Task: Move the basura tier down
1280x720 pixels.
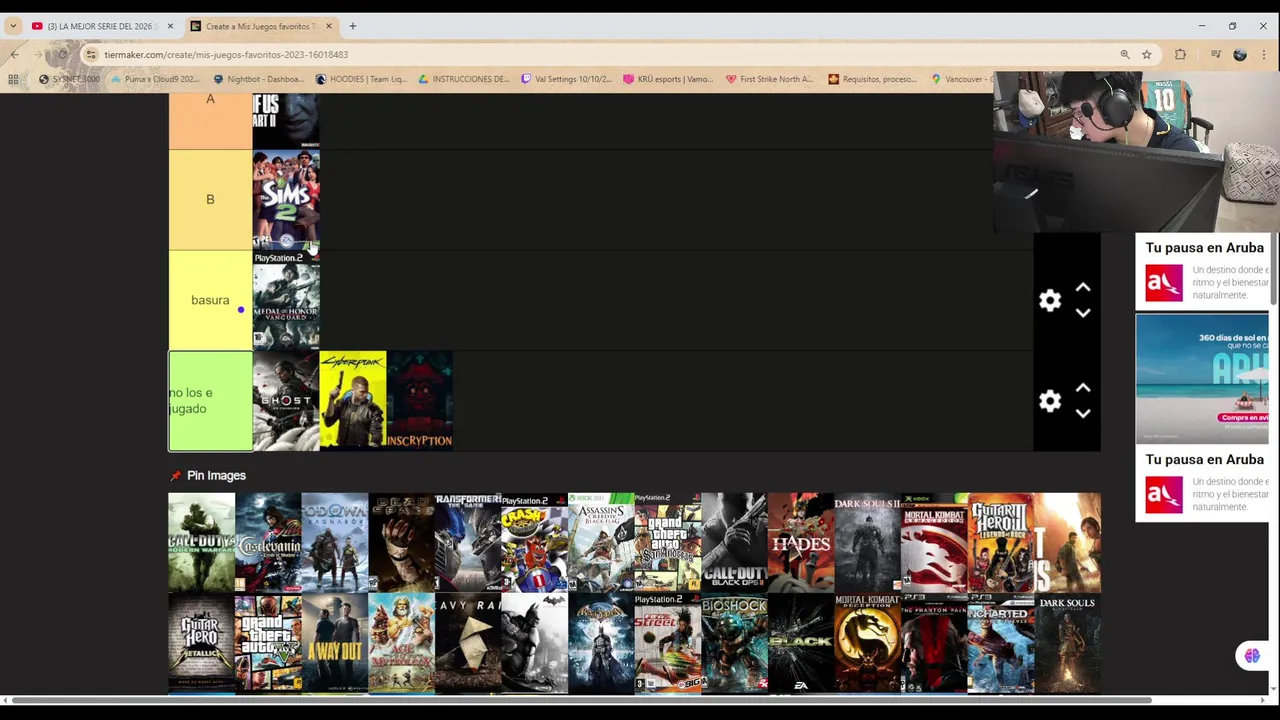Action: click(1083, 313)
